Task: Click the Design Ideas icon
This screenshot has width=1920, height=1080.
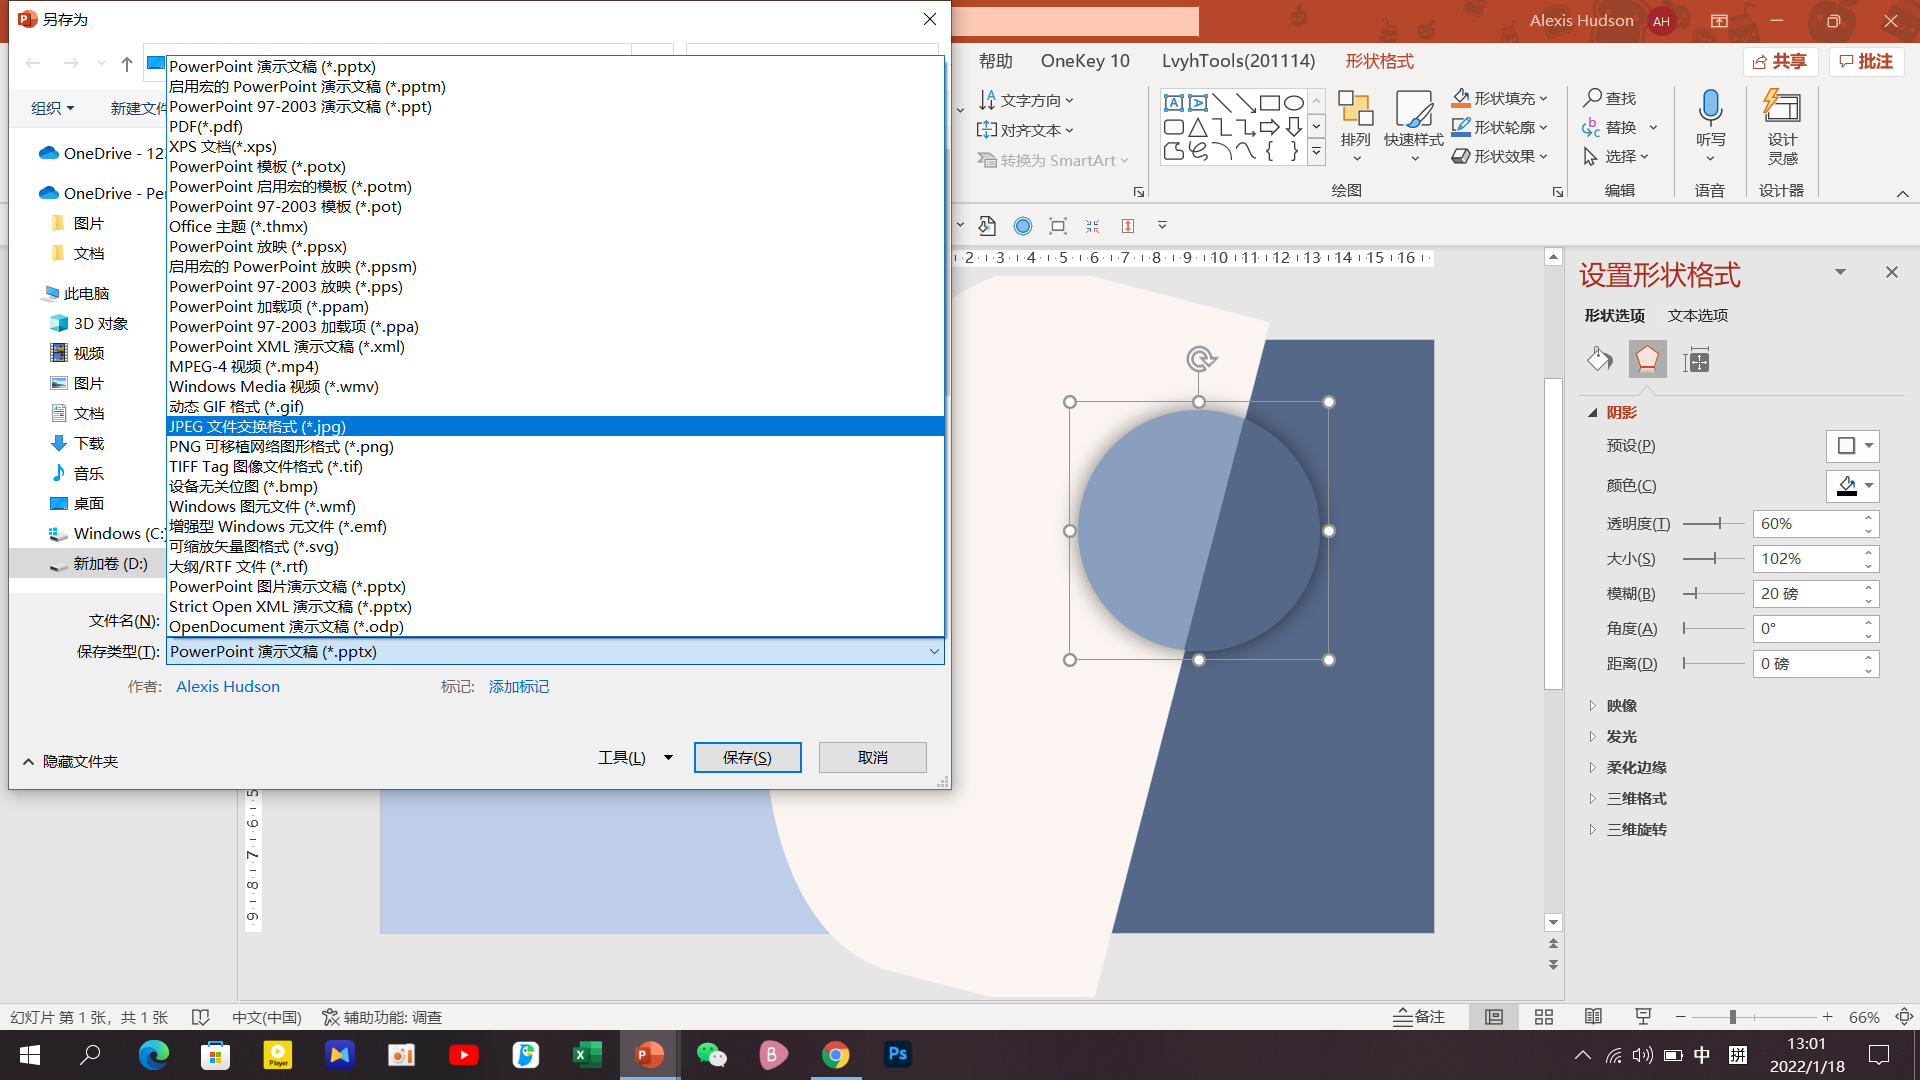Action: (x=1782, y=108)
